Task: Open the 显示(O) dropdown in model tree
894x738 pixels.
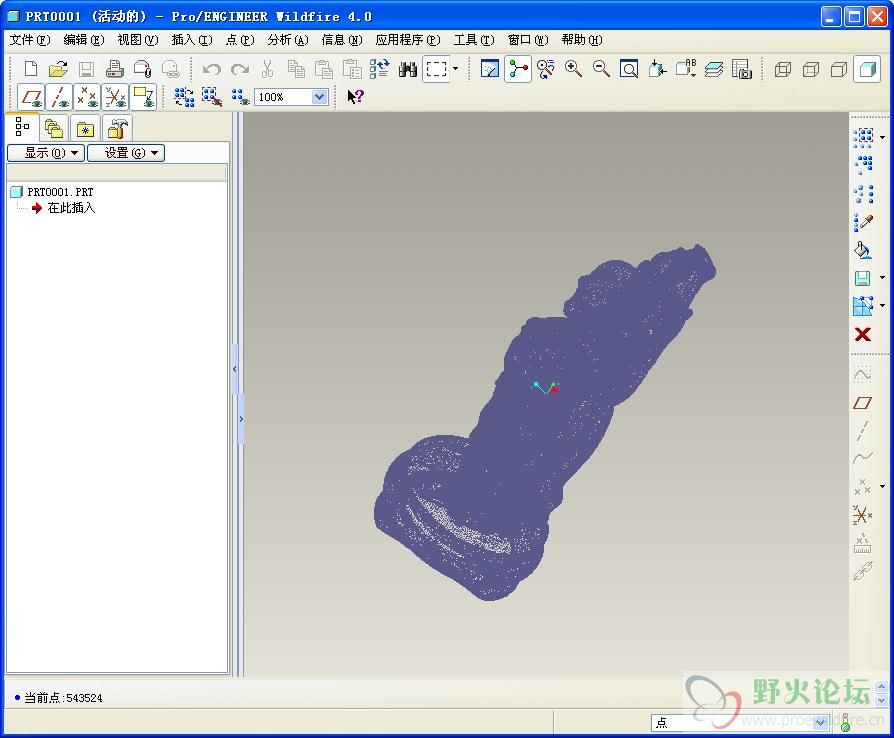Action: point(46,153)
